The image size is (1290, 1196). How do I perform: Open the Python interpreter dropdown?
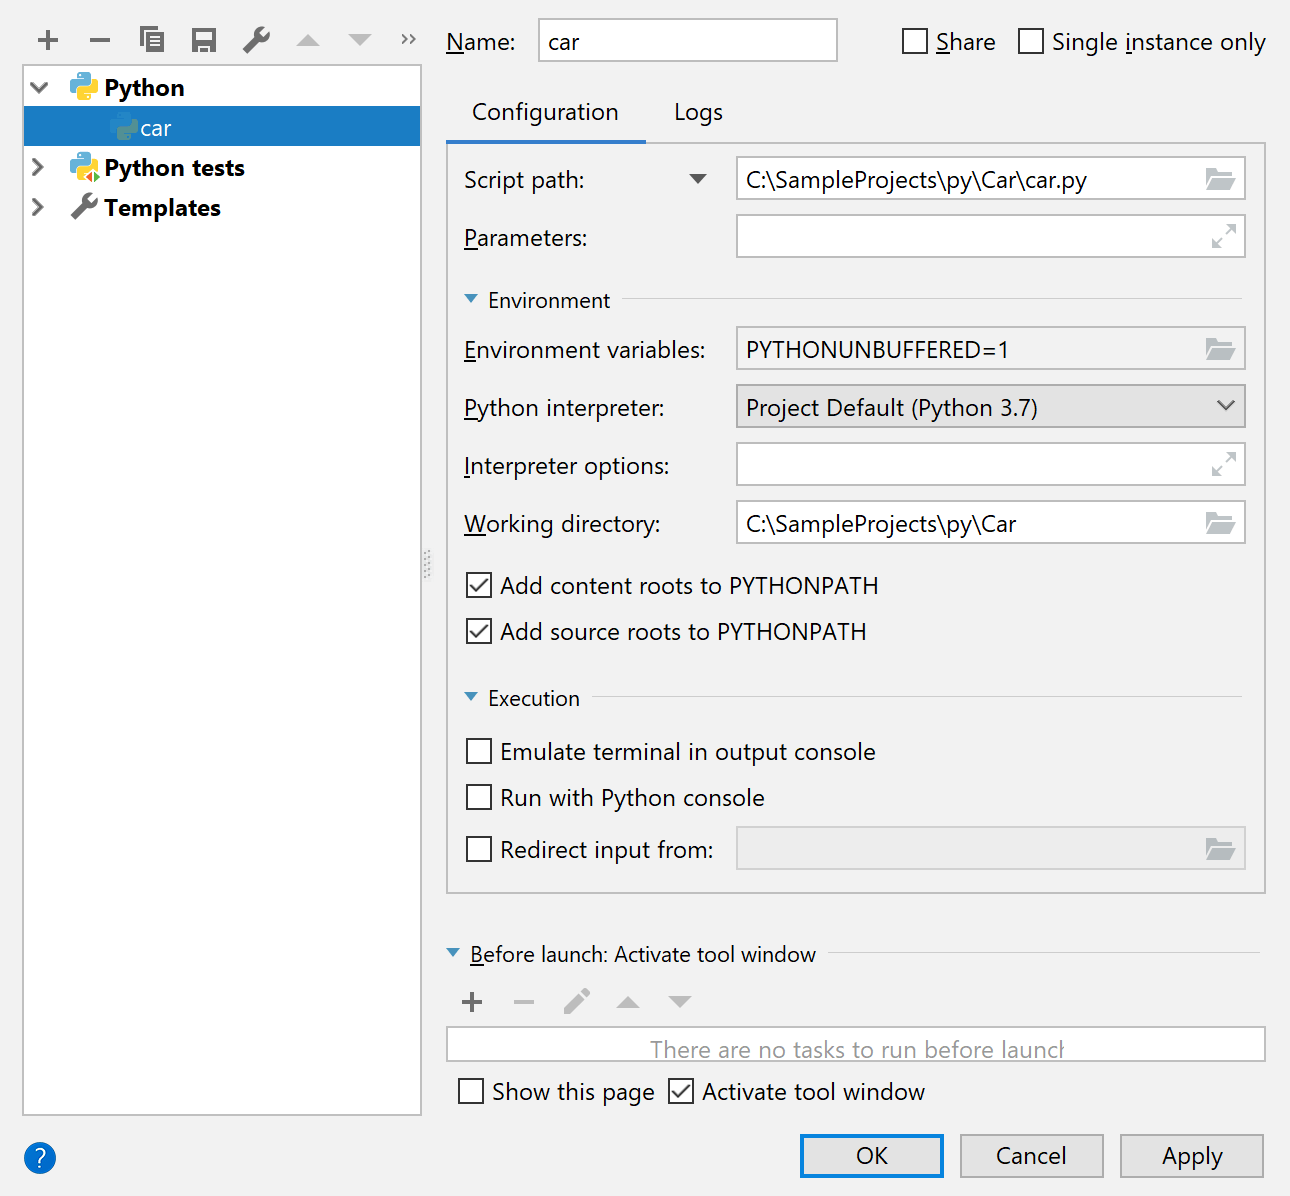(991, 406)
